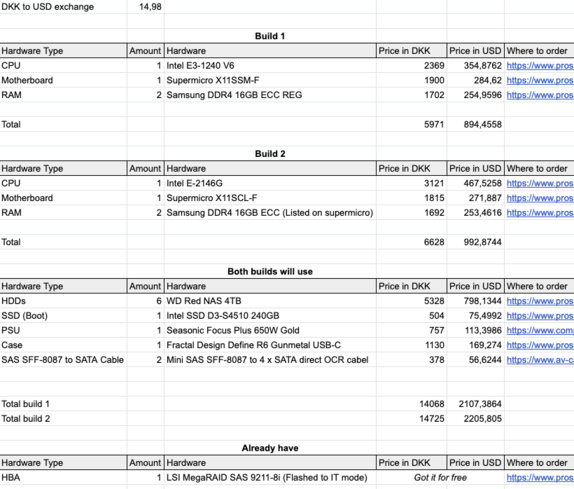The height and width of the screenshot is (489, 574).
Task: Select the E3-1240 V6 USD price 354,8762
Action: point(476,66)
